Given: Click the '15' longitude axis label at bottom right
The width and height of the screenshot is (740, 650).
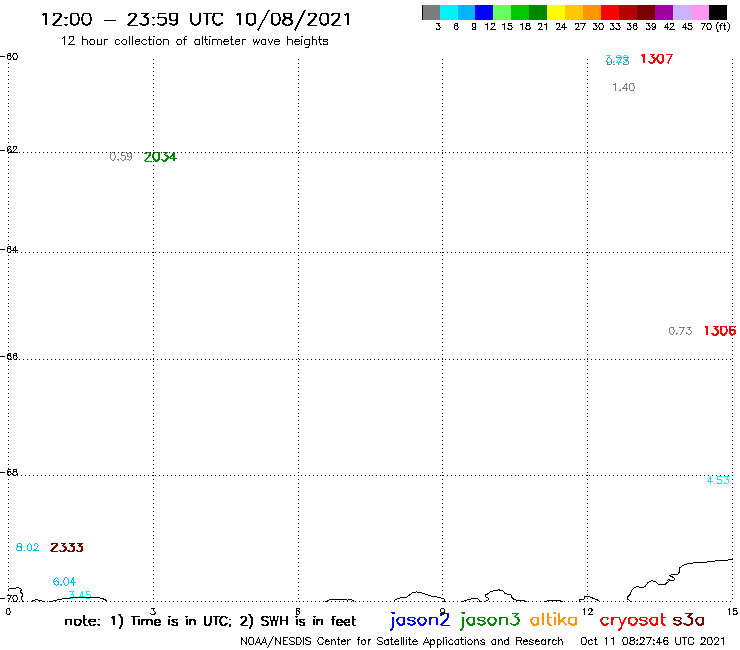Looking at the screenshot, I should pyautogui.click(x=732, y=612).
